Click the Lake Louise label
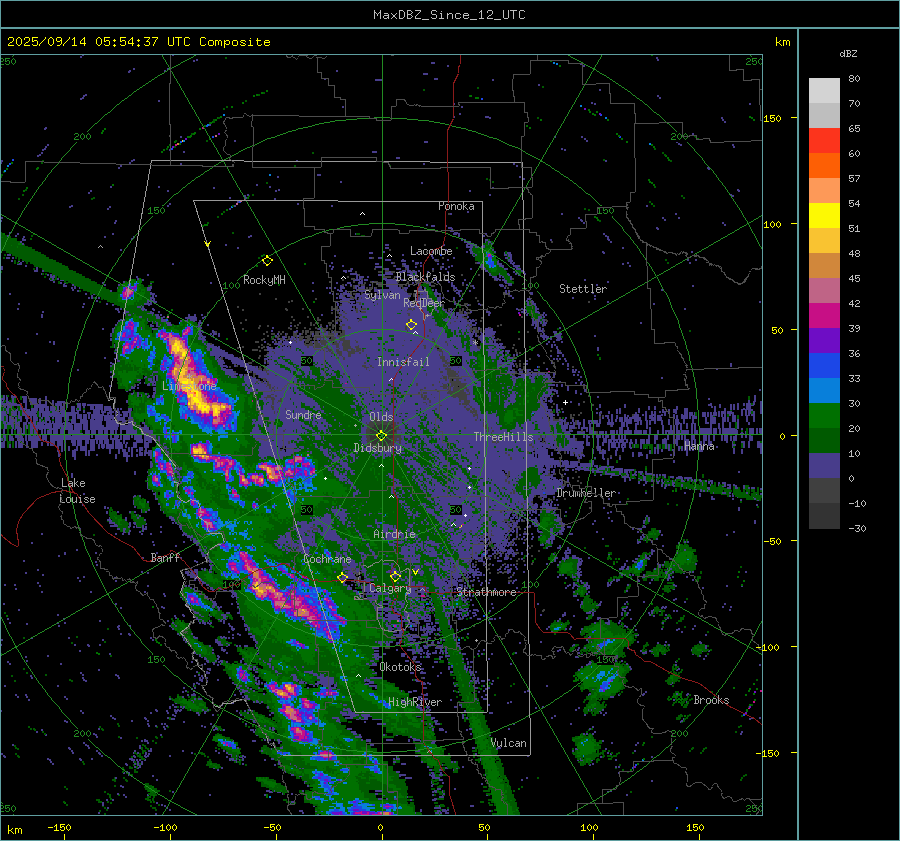The width and height of the screenshot is (900, 841). pos(77,491)
